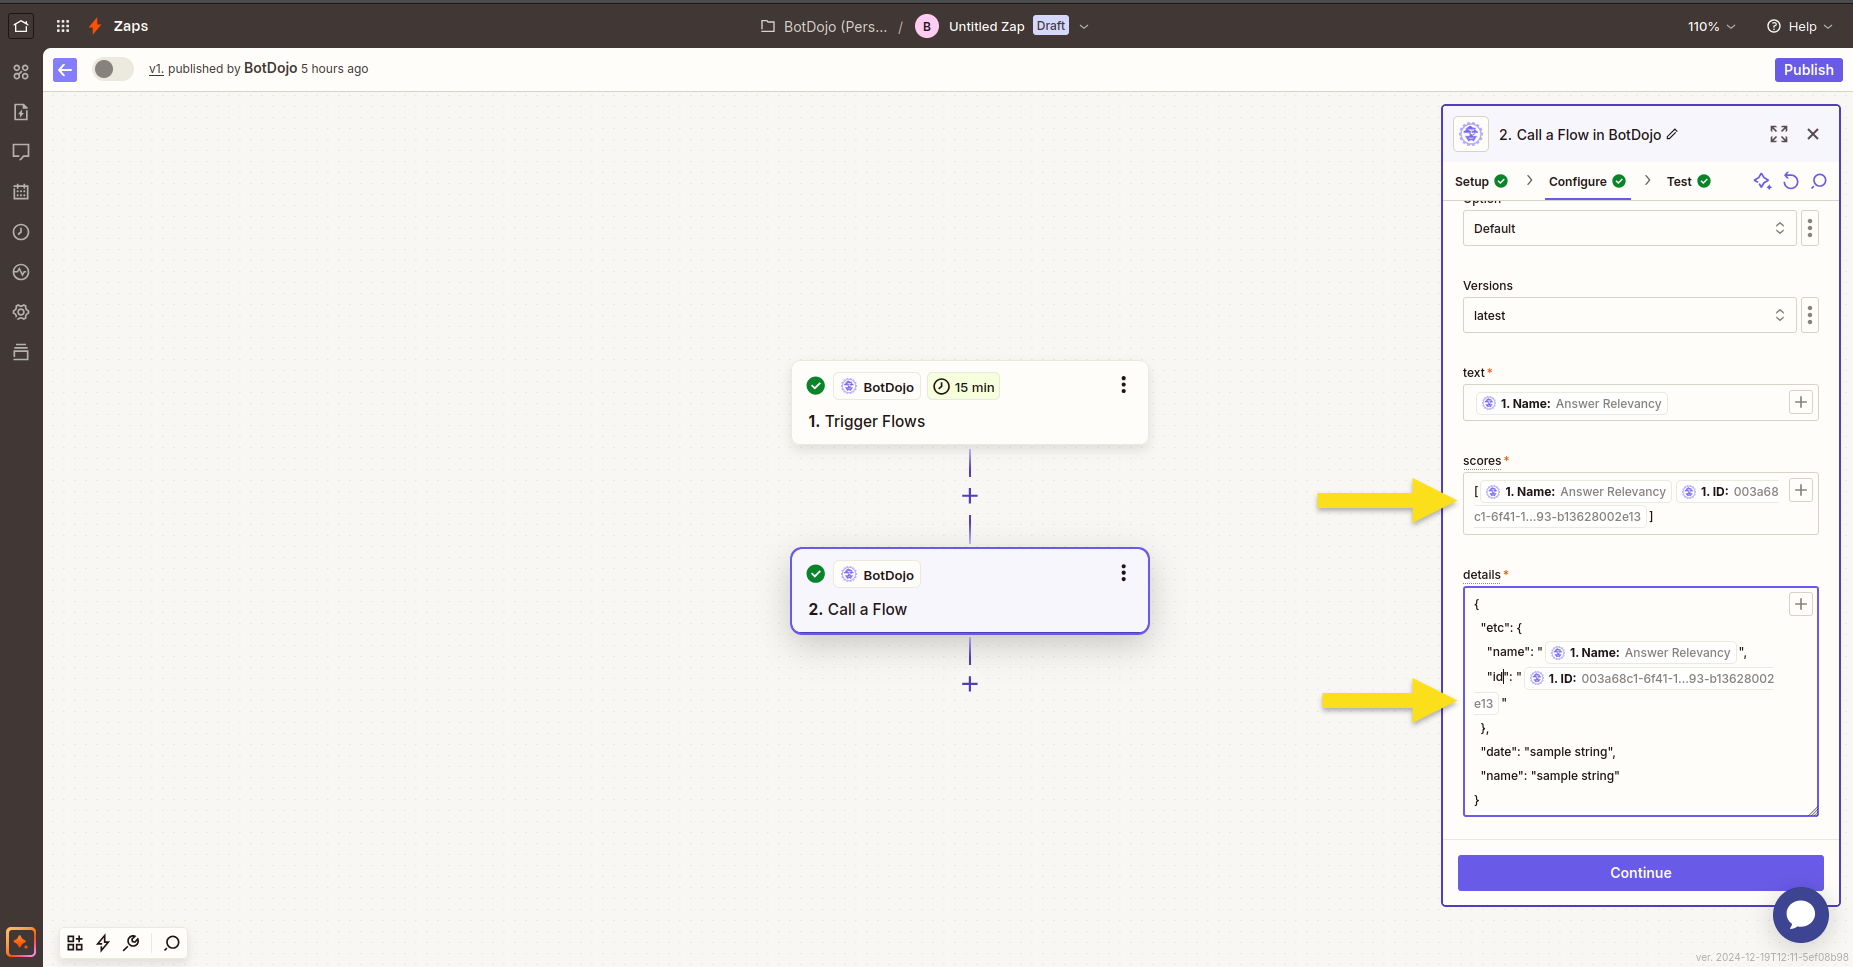Click the search icon in the step panel
Image resolution: width=1853 pixels, height=967 pixels.
(1819, 181)
